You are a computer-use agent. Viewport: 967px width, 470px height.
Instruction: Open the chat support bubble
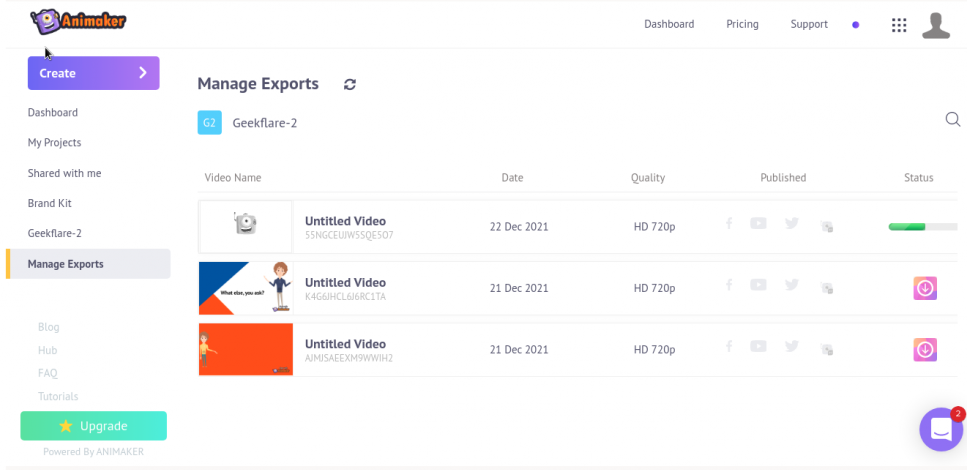941,429
